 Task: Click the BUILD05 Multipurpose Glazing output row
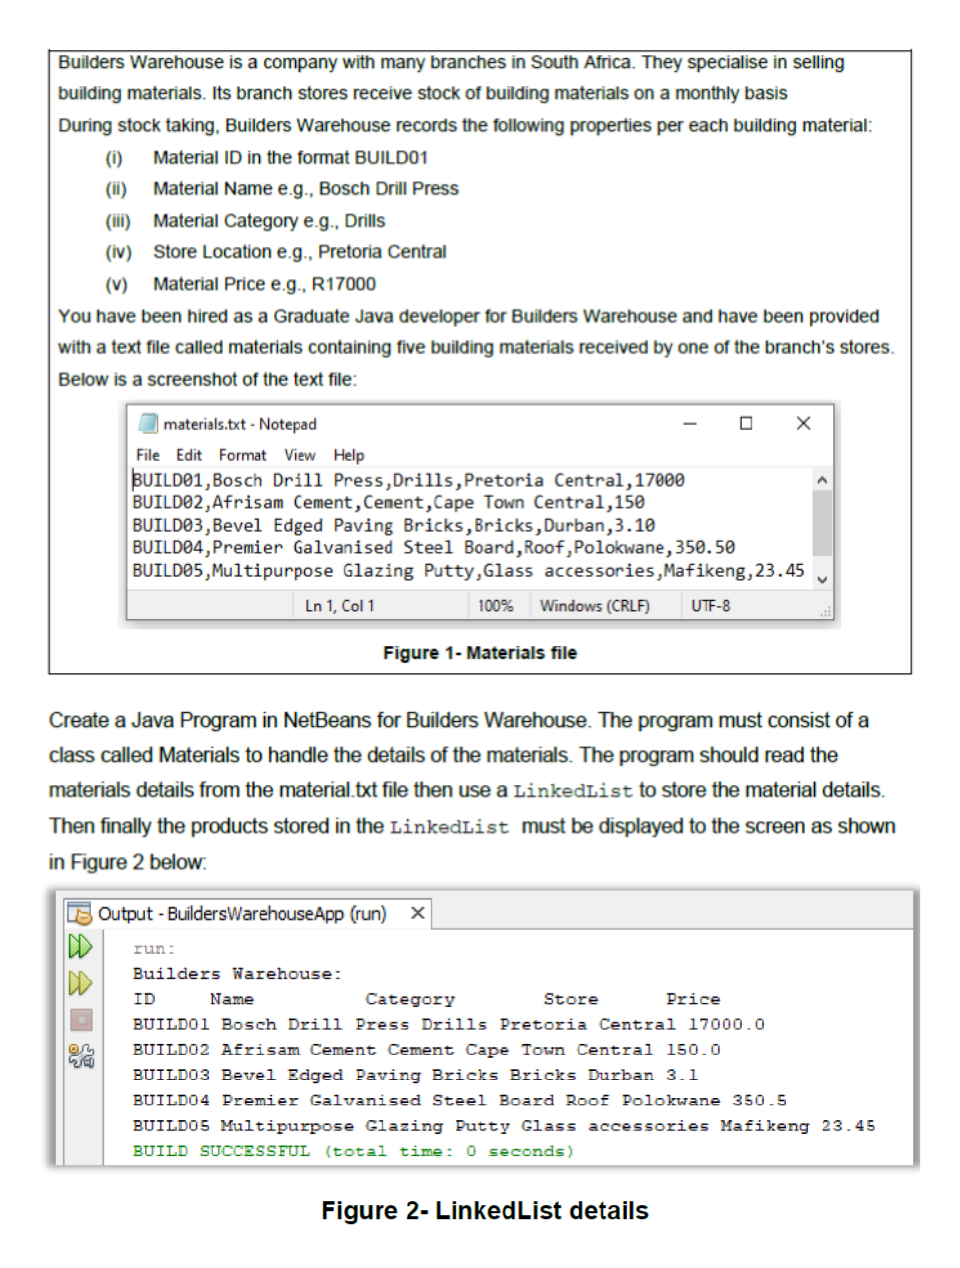point(504,1125)
